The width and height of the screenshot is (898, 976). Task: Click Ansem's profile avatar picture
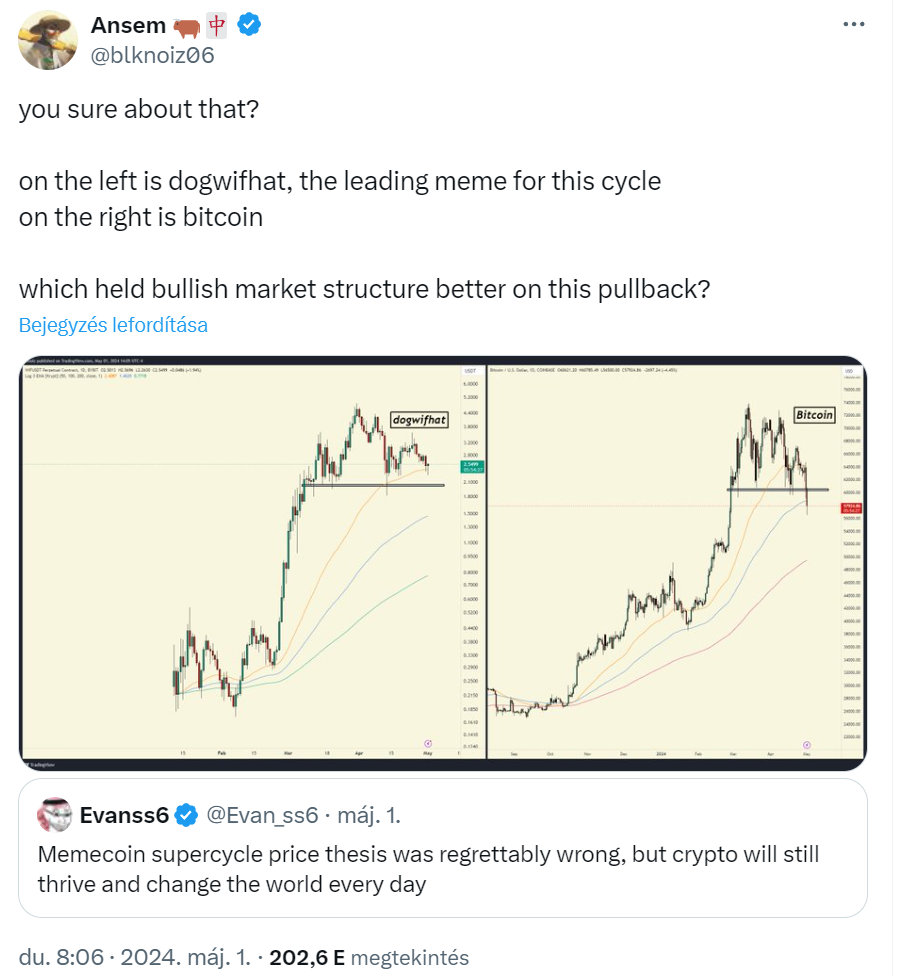click(49, 40)
